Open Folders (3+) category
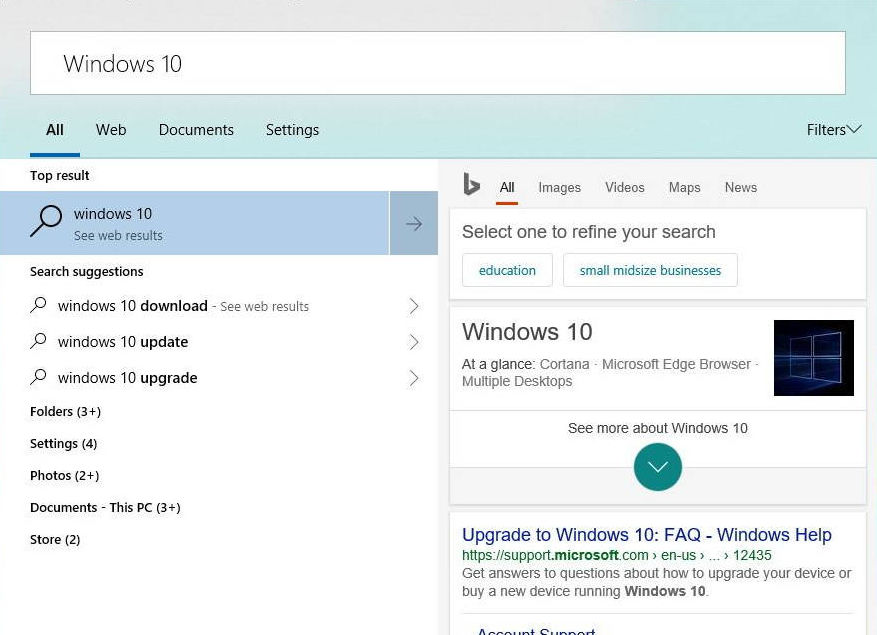 tap(65, 412)
